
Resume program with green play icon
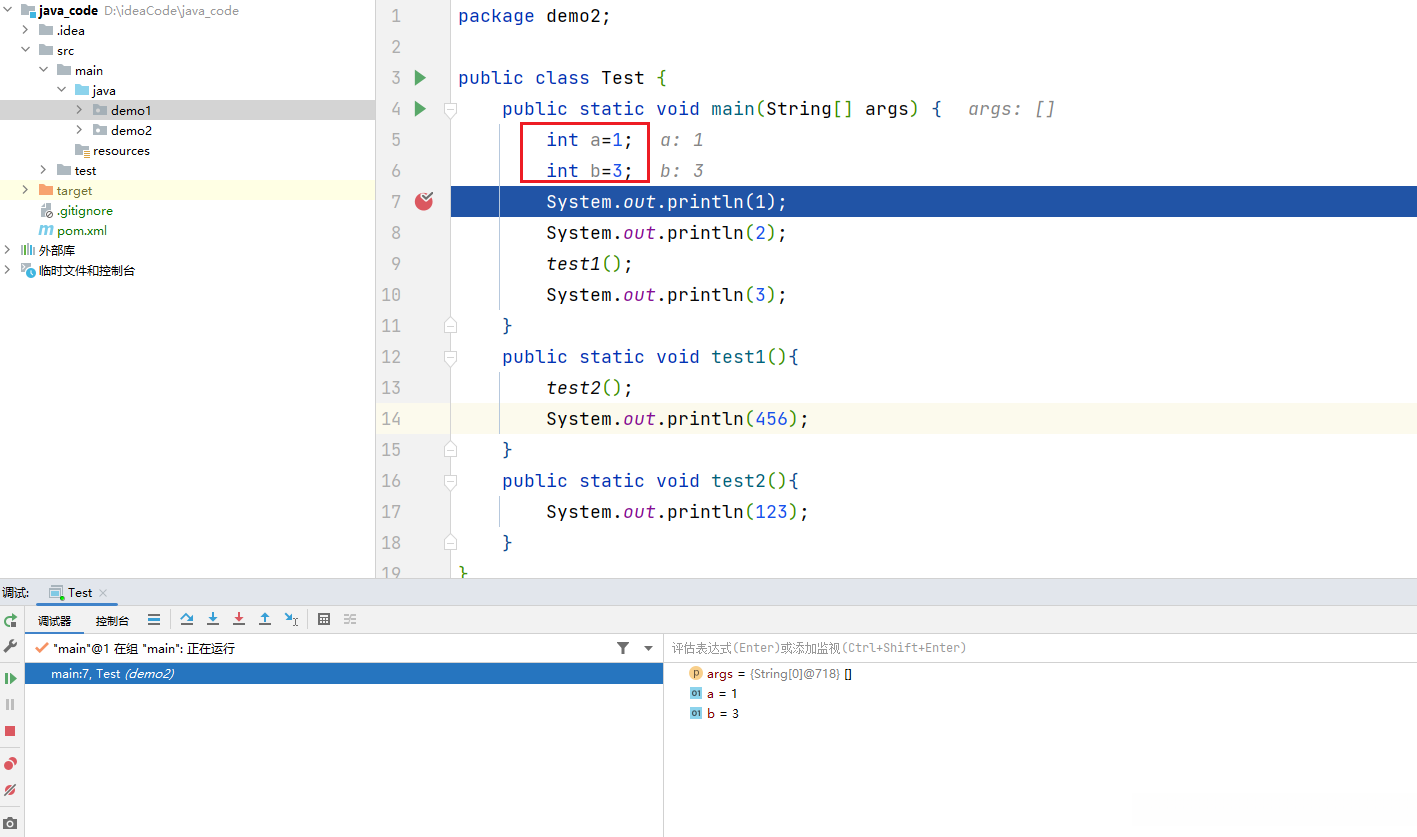(10, 678)
